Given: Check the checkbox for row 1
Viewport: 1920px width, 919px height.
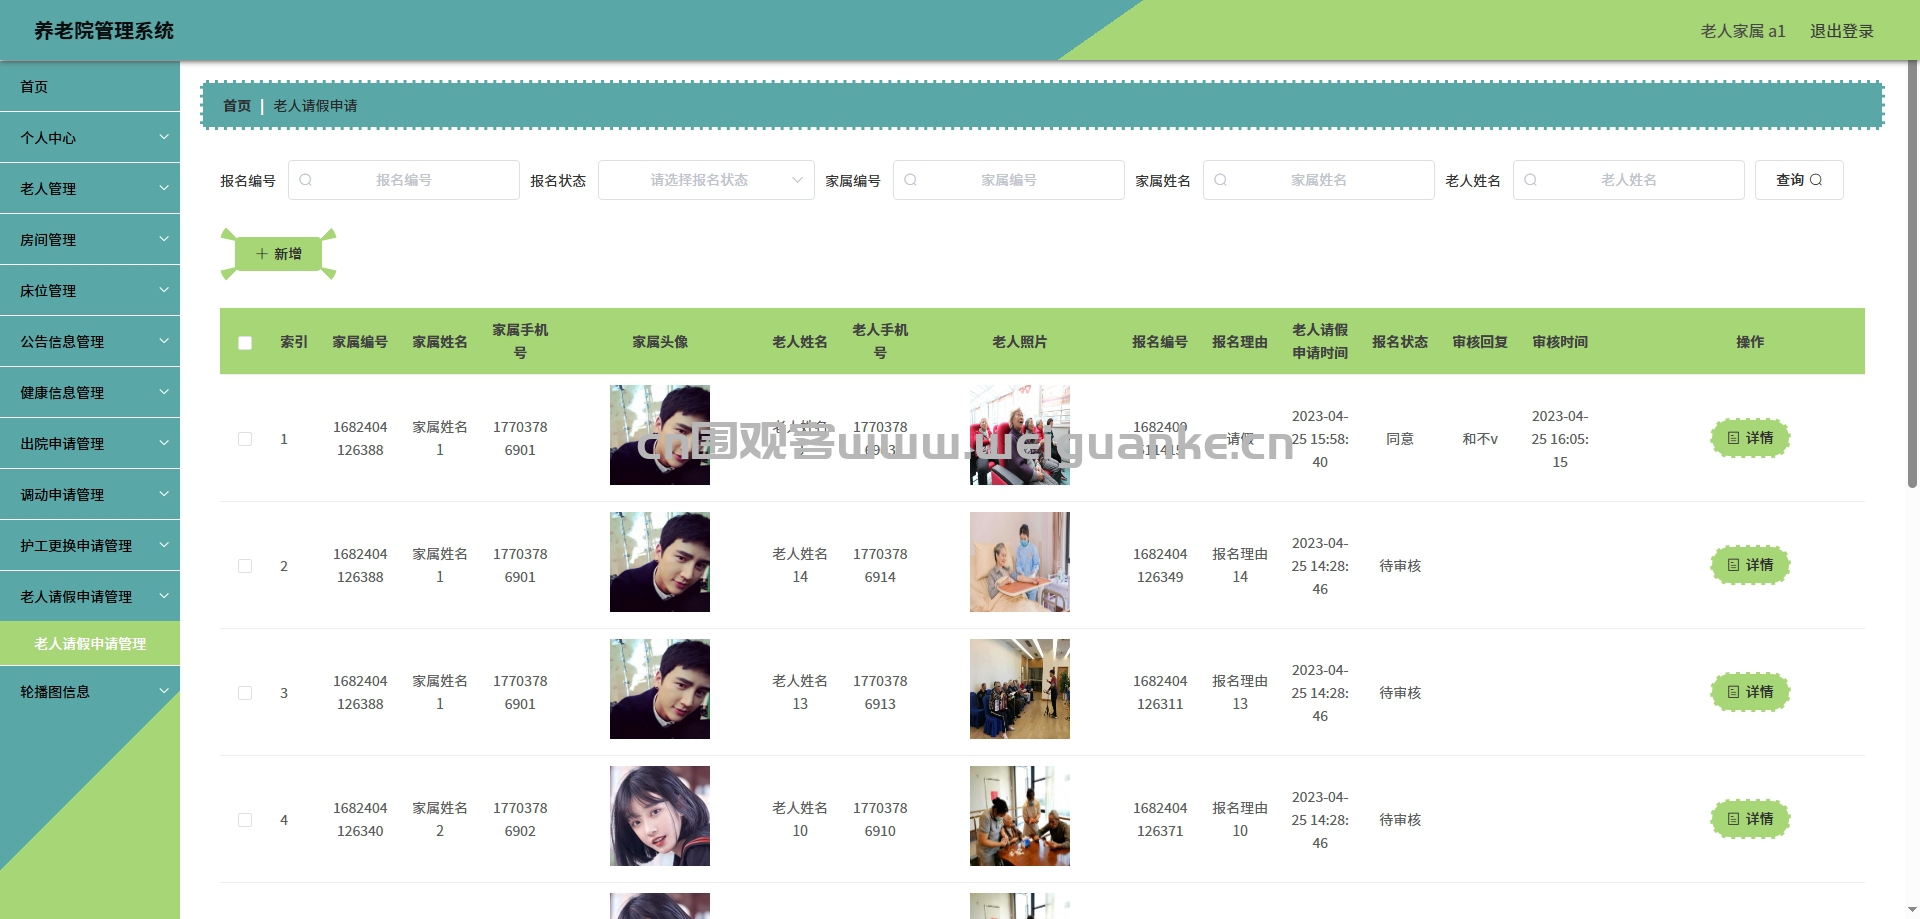Looking at the screenshot, I should [245, 439].
